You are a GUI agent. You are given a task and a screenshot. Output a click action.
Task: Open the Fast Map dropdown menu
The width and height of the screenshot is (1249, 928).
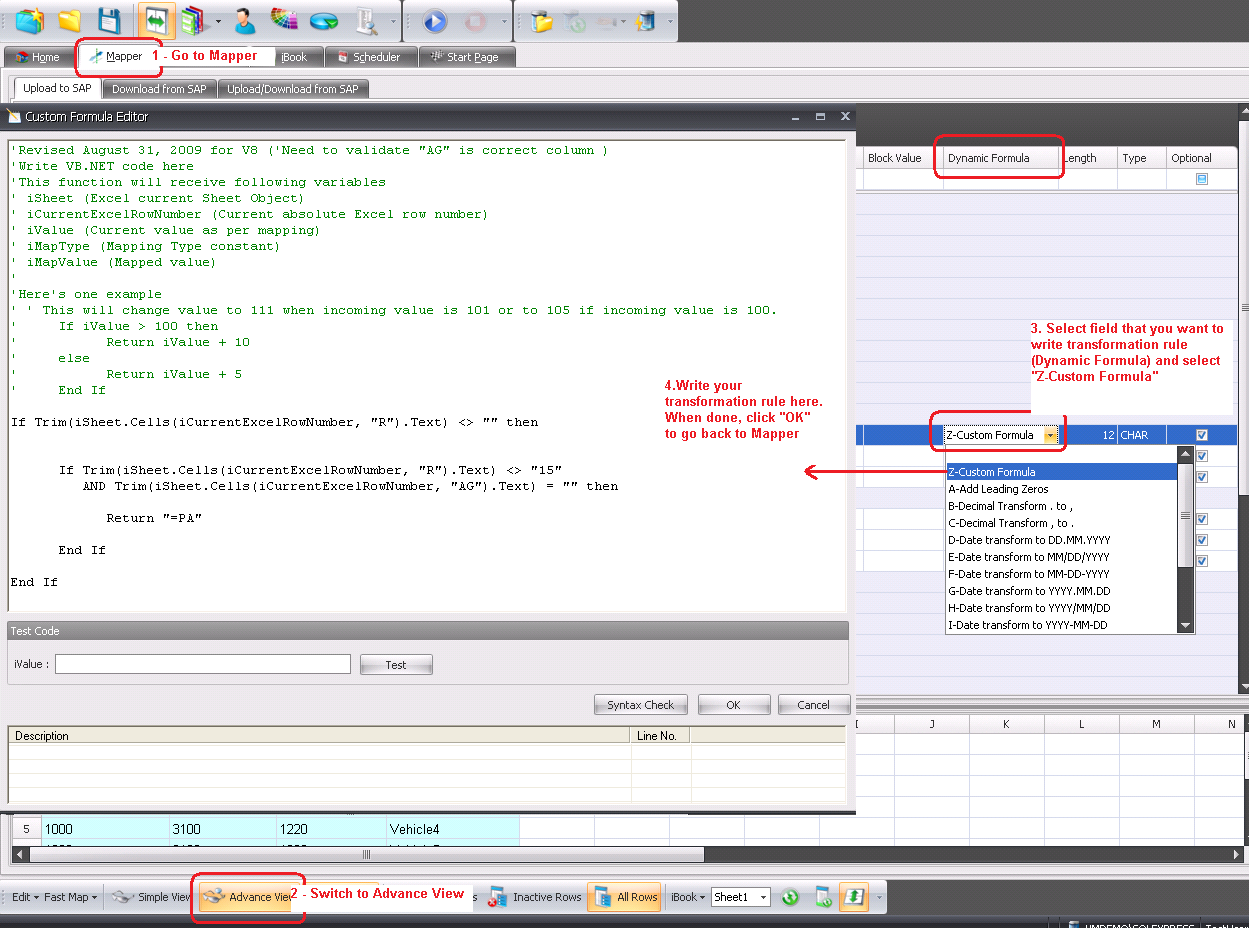point(71,897)
